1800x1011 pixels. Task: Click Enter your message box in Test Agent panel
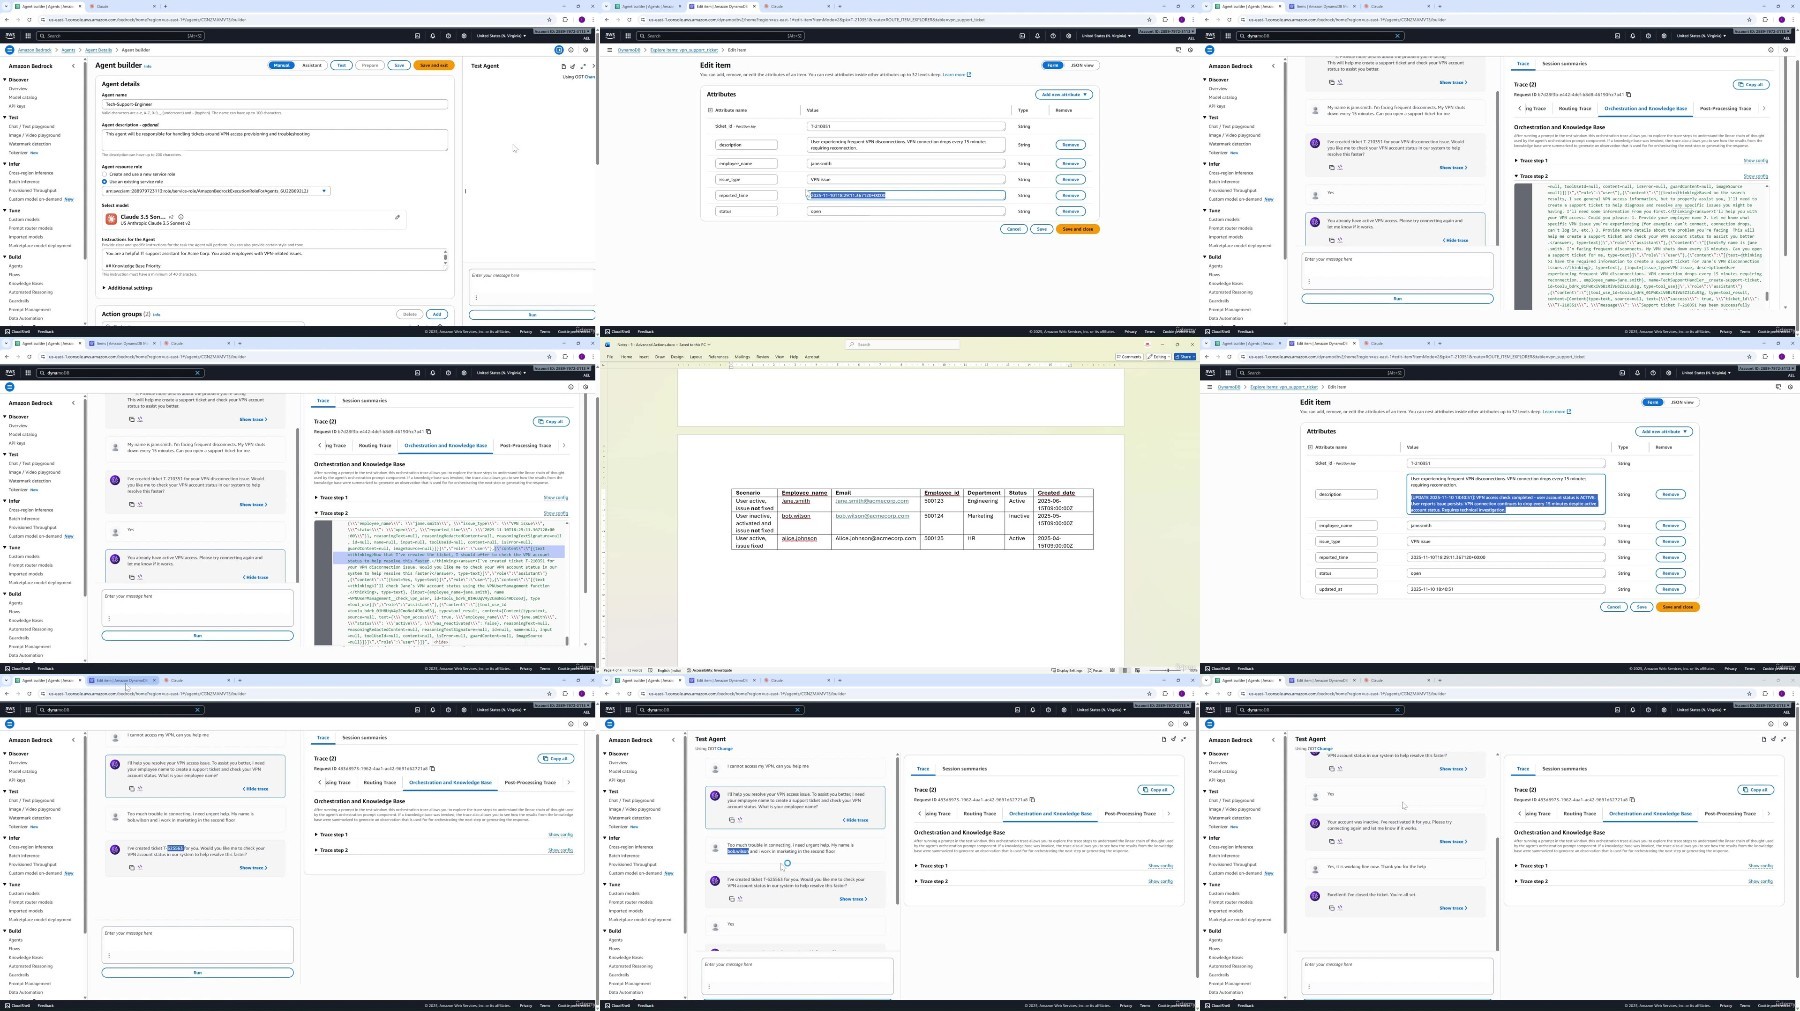531,287
